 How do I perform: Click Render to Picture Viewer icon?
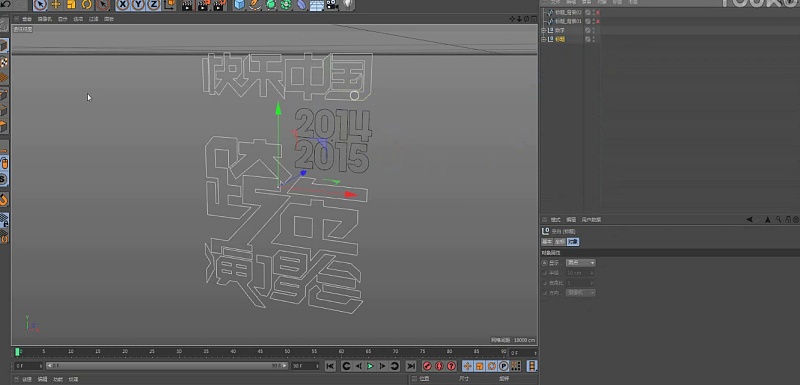point(204,5)
